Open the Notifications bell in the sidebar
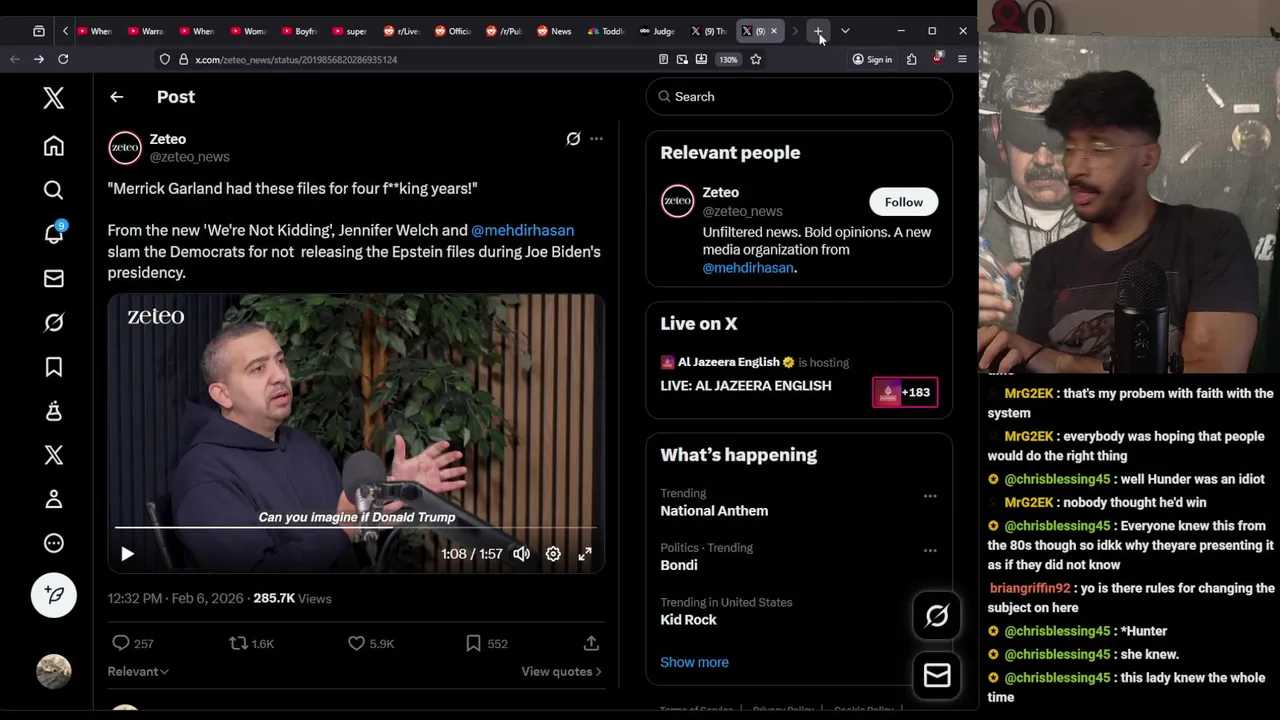This screenshot has height=720, width=1280. pos(54,234)
